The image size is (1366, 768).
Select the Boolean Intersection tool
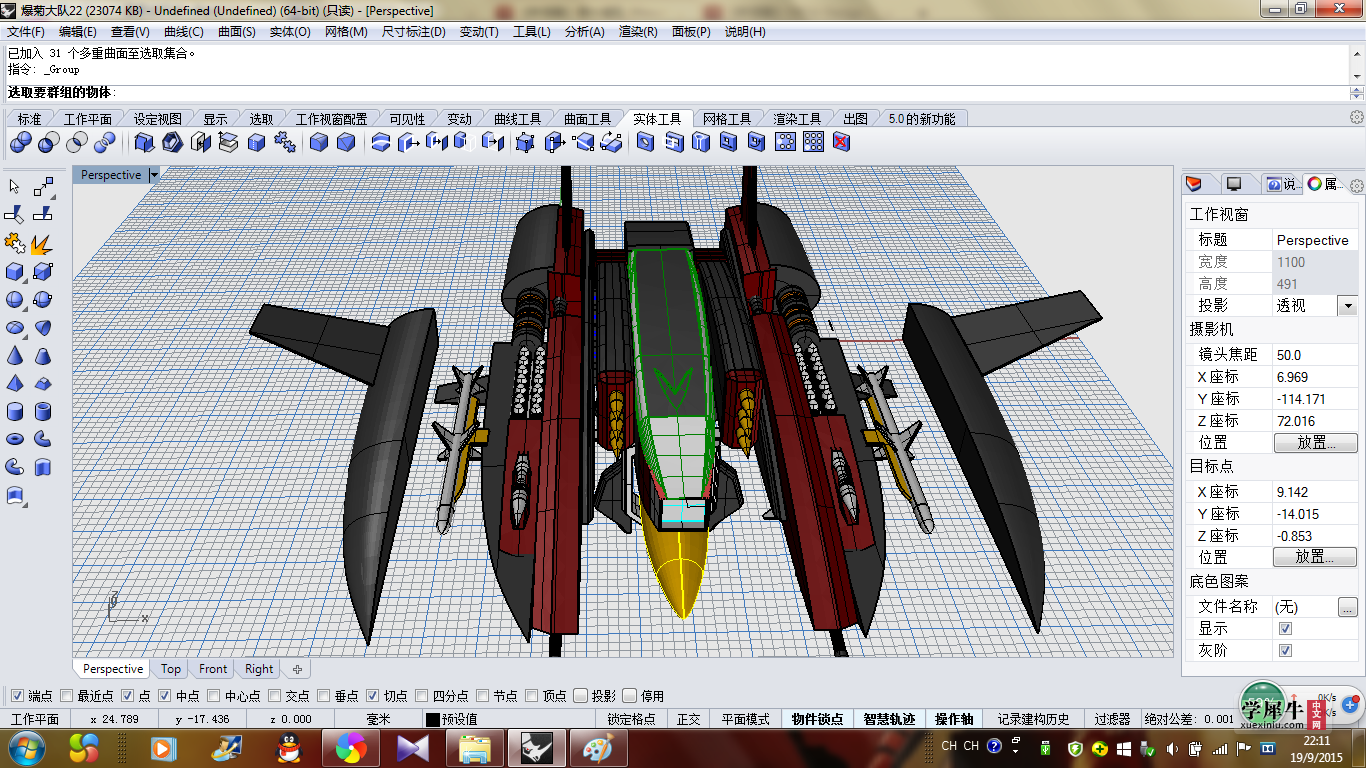click(x=76, y=143)
